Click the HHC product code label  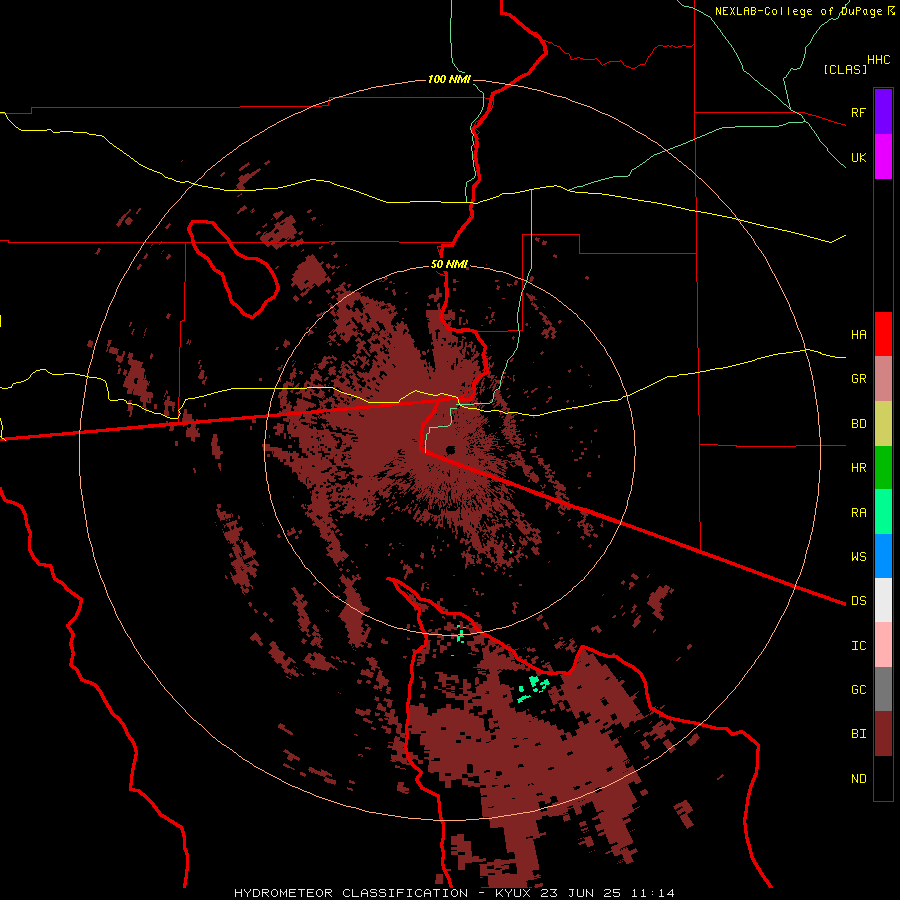pos(879,60)
